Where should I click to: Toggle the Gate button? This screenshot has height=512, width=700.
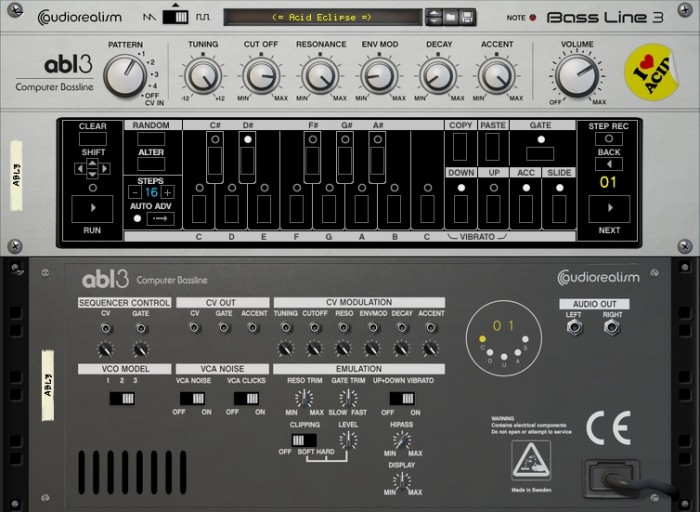tap(540, 154)
